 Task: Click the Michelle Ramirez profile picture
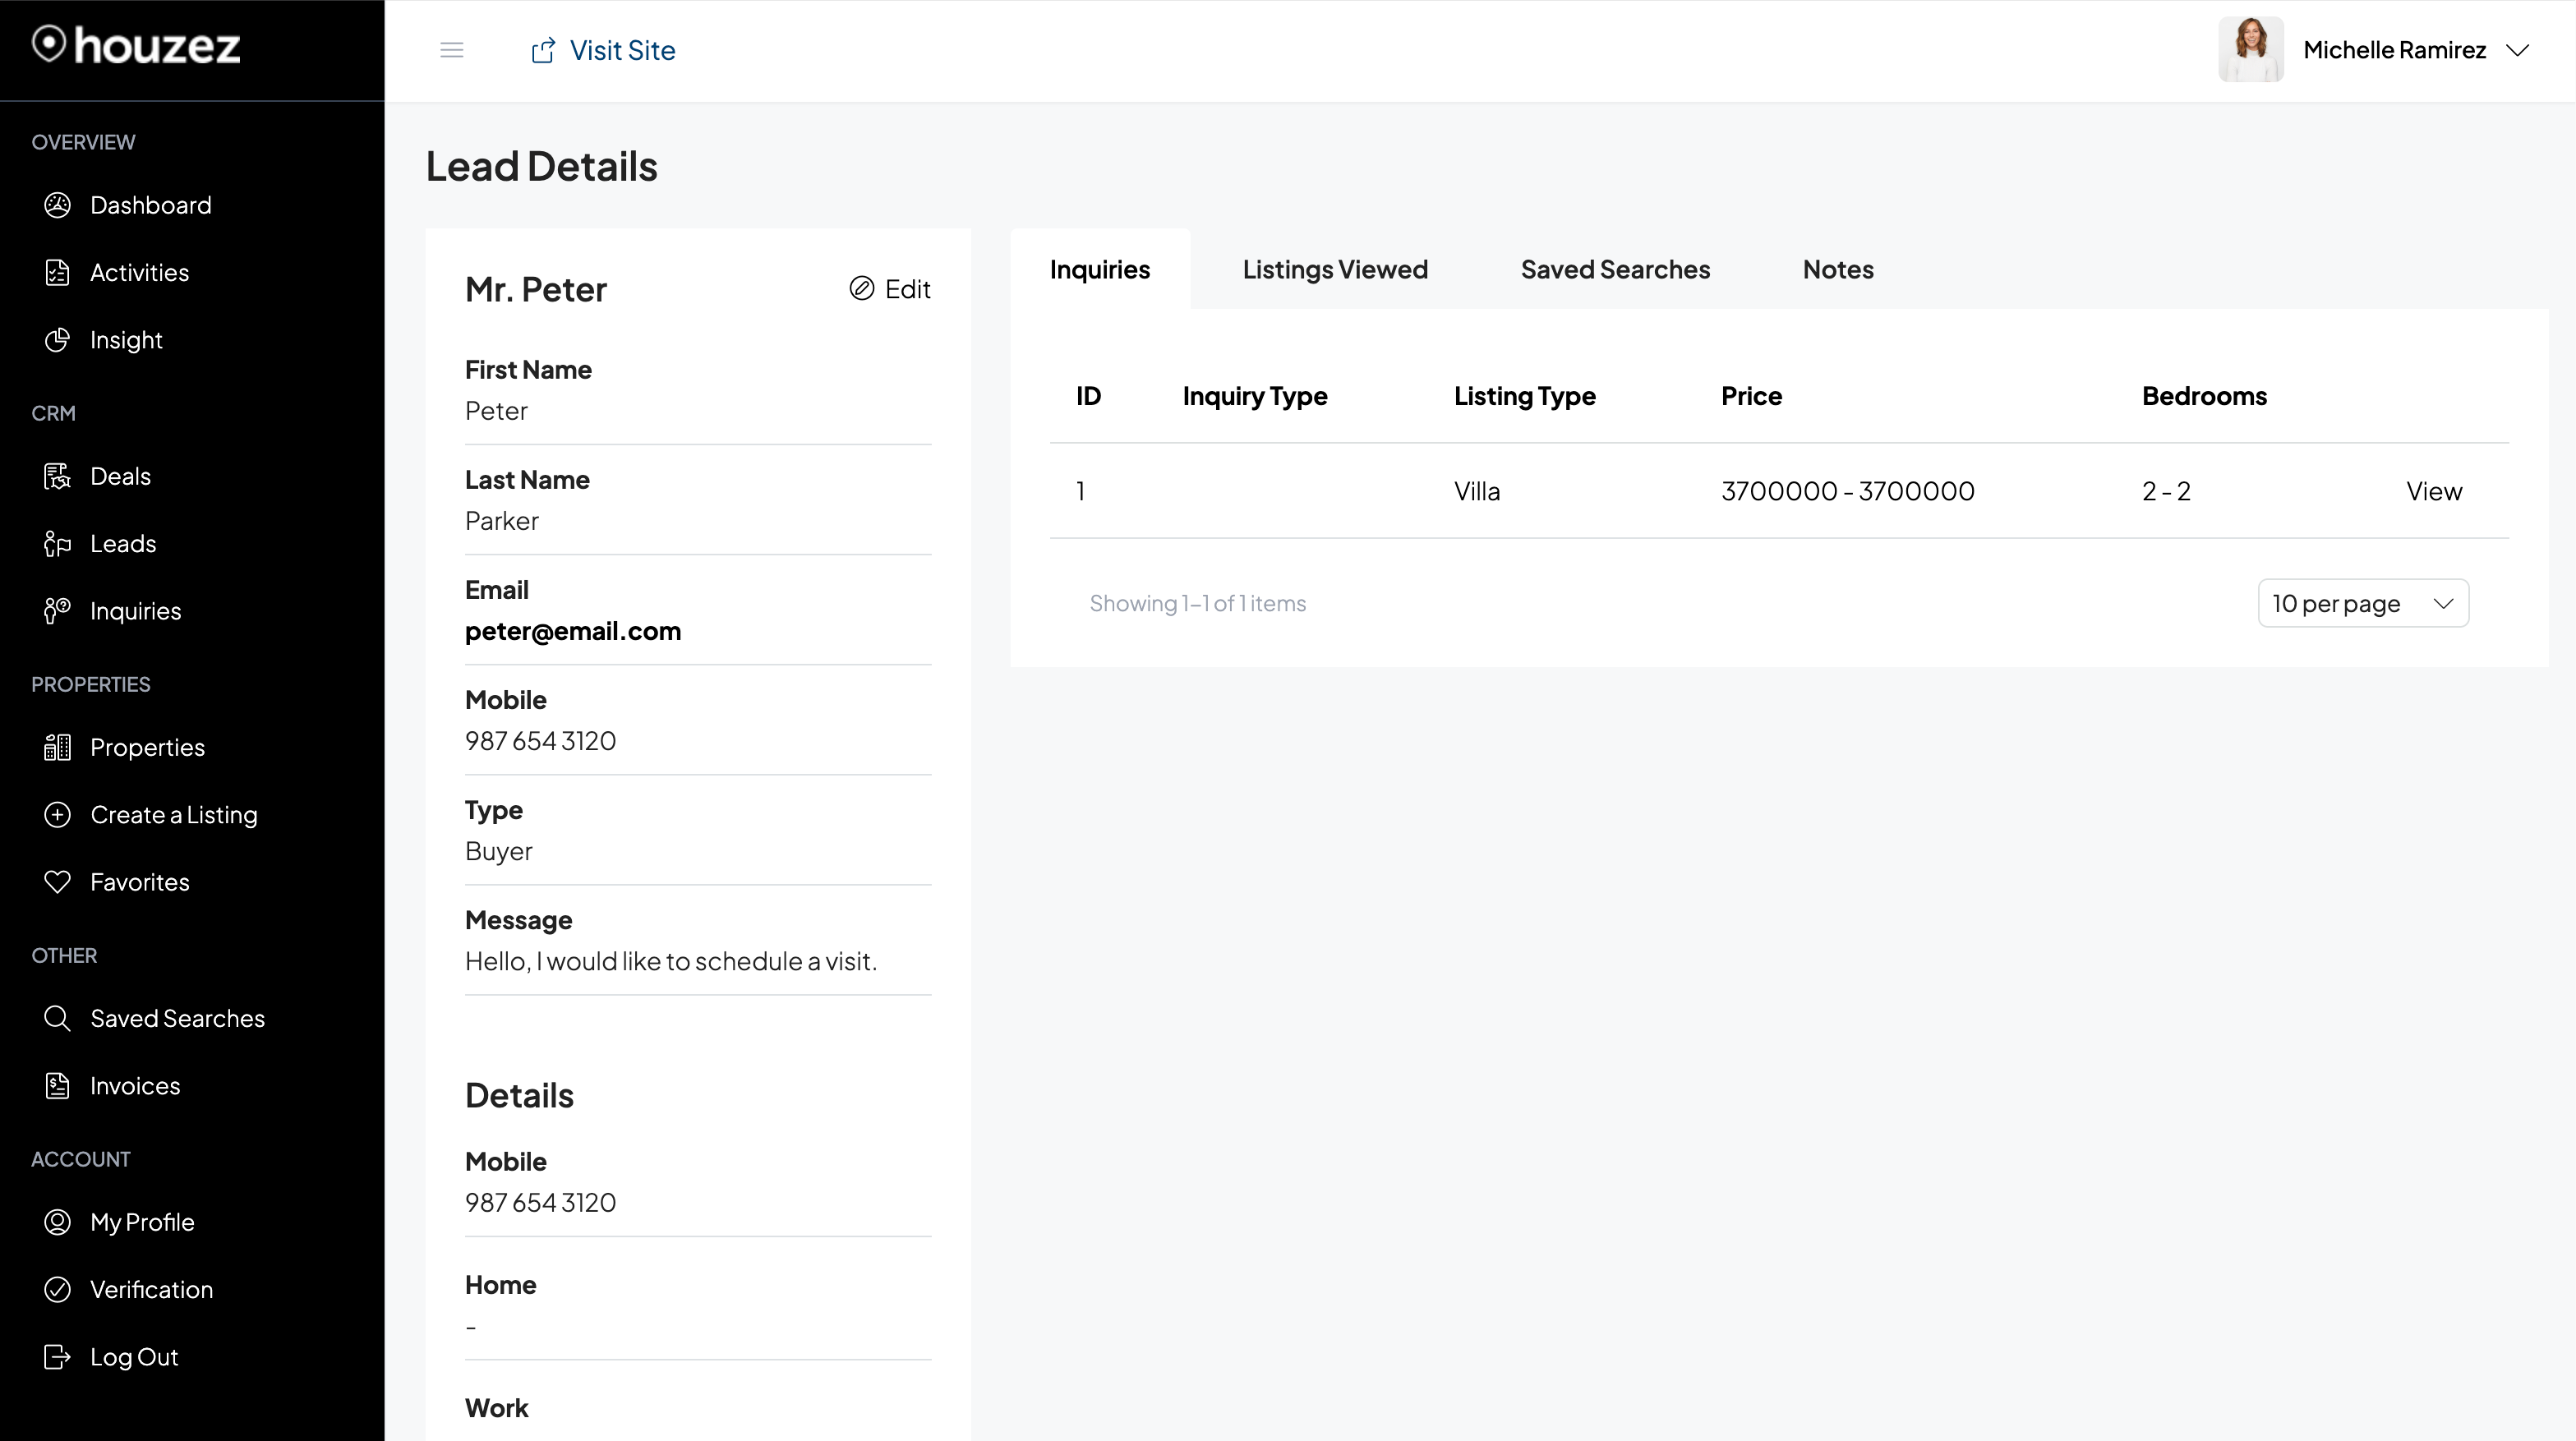pyautogui.click(x=2251, y=48)
